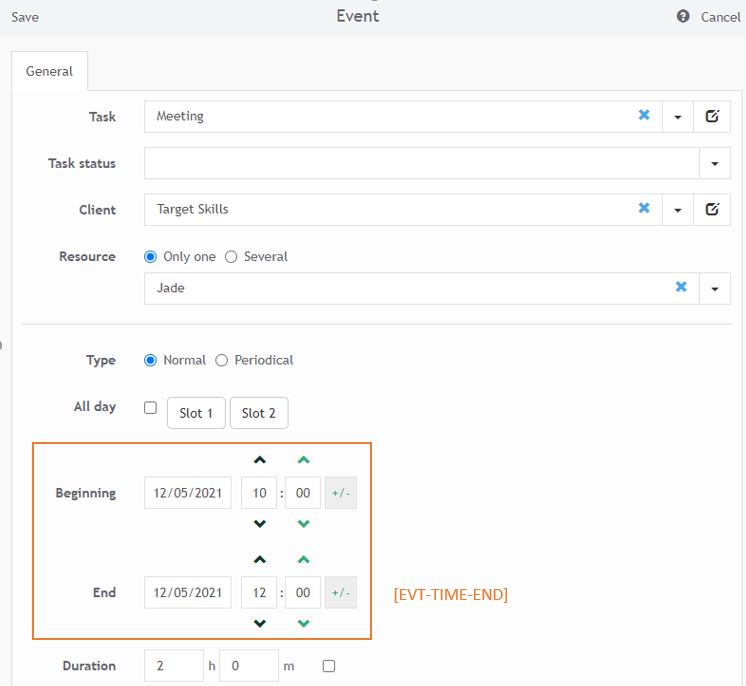Viewport: 746px width, 686px height.
Task: Click the edit icon beside Task field
Action: click(x=712, y=116)
